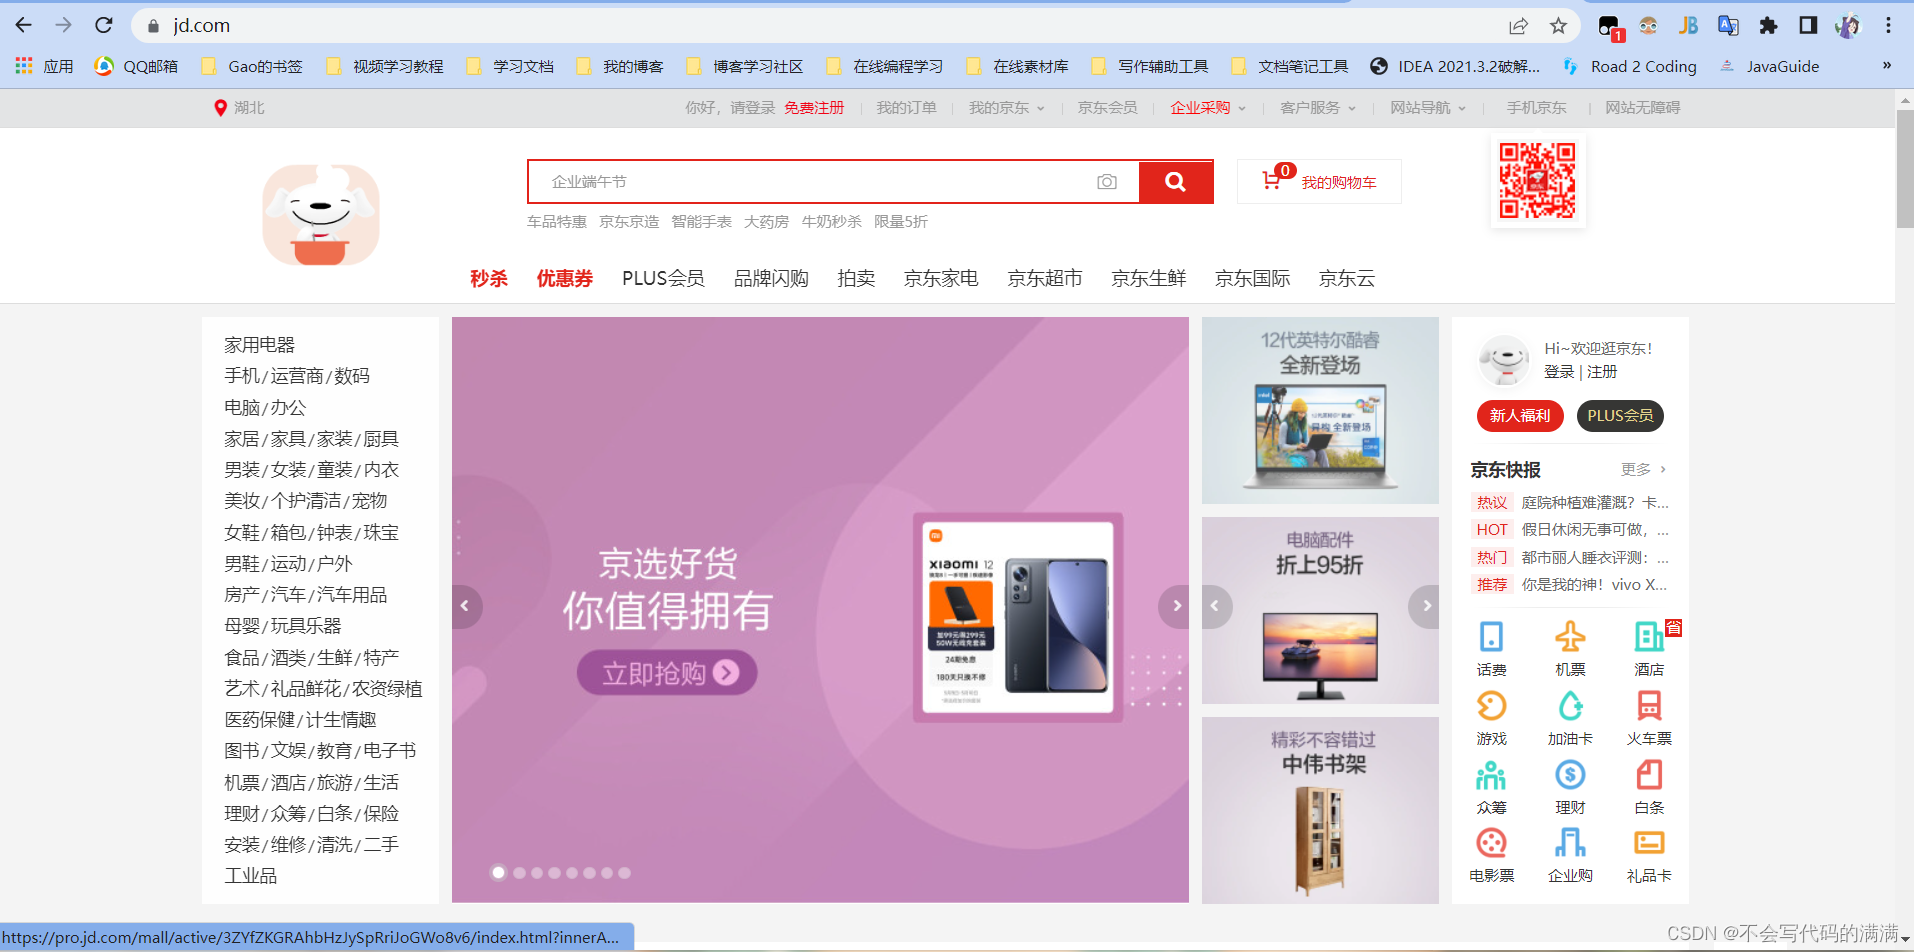
Task: Open the shopping cart icon
Action: coord(1271,181)
